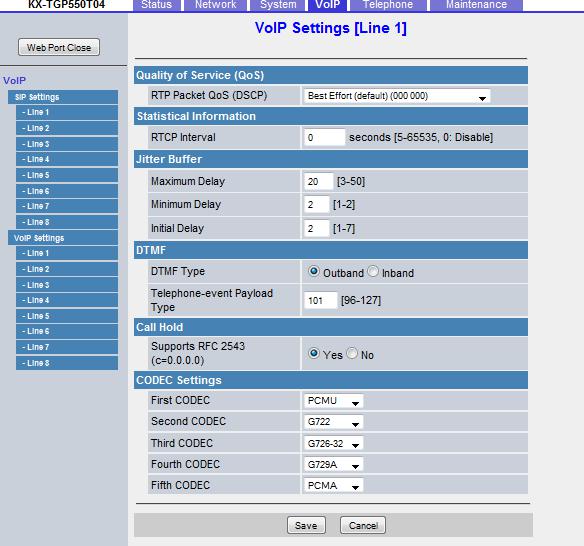Select Outband DTMF type
This screenshot has width=584, height=546.
314,272
